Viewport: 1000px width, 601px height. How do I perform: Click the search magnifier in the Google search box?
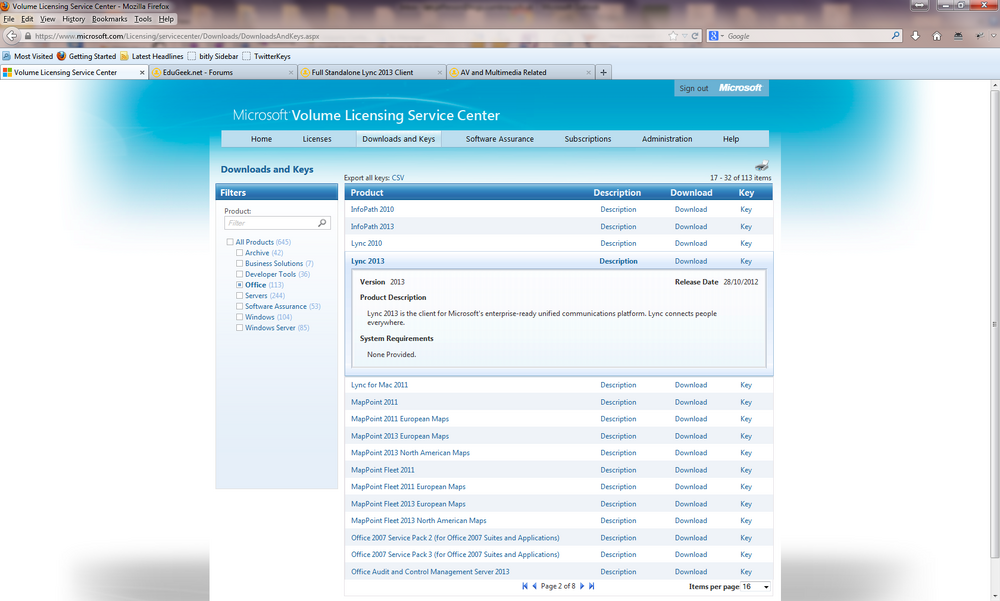(x=895, y=36)
